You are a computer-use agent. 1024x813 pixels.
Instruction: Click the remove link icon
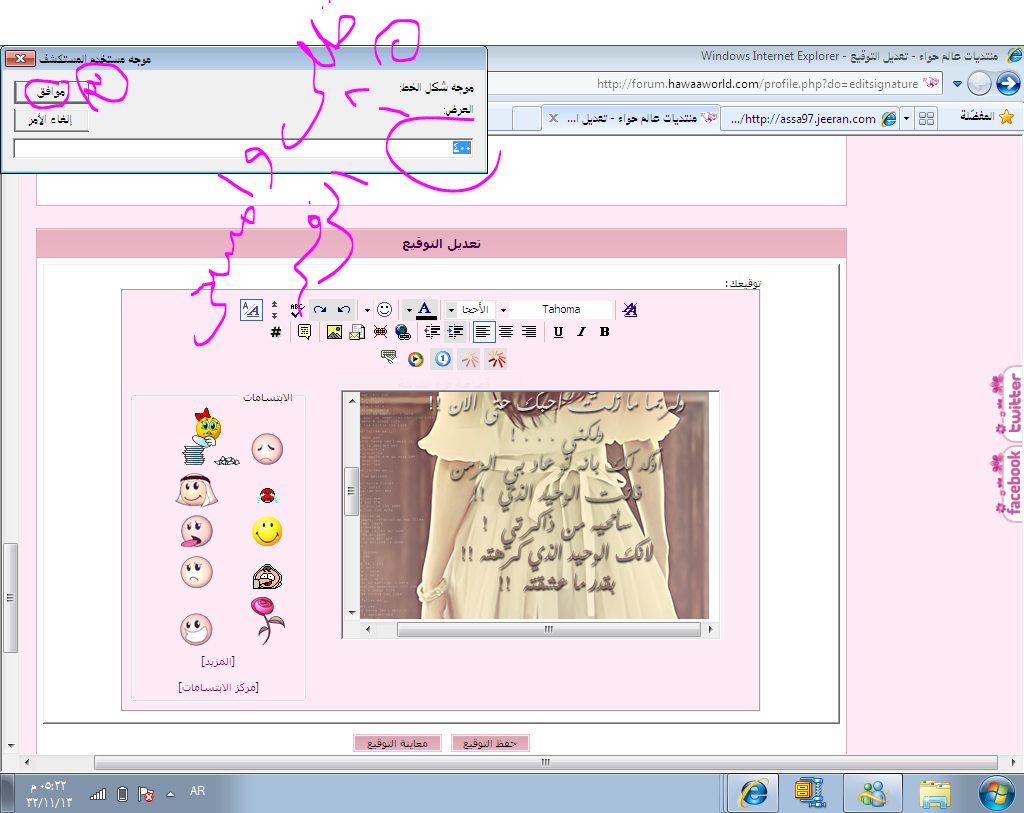click(x=380, y=332)
